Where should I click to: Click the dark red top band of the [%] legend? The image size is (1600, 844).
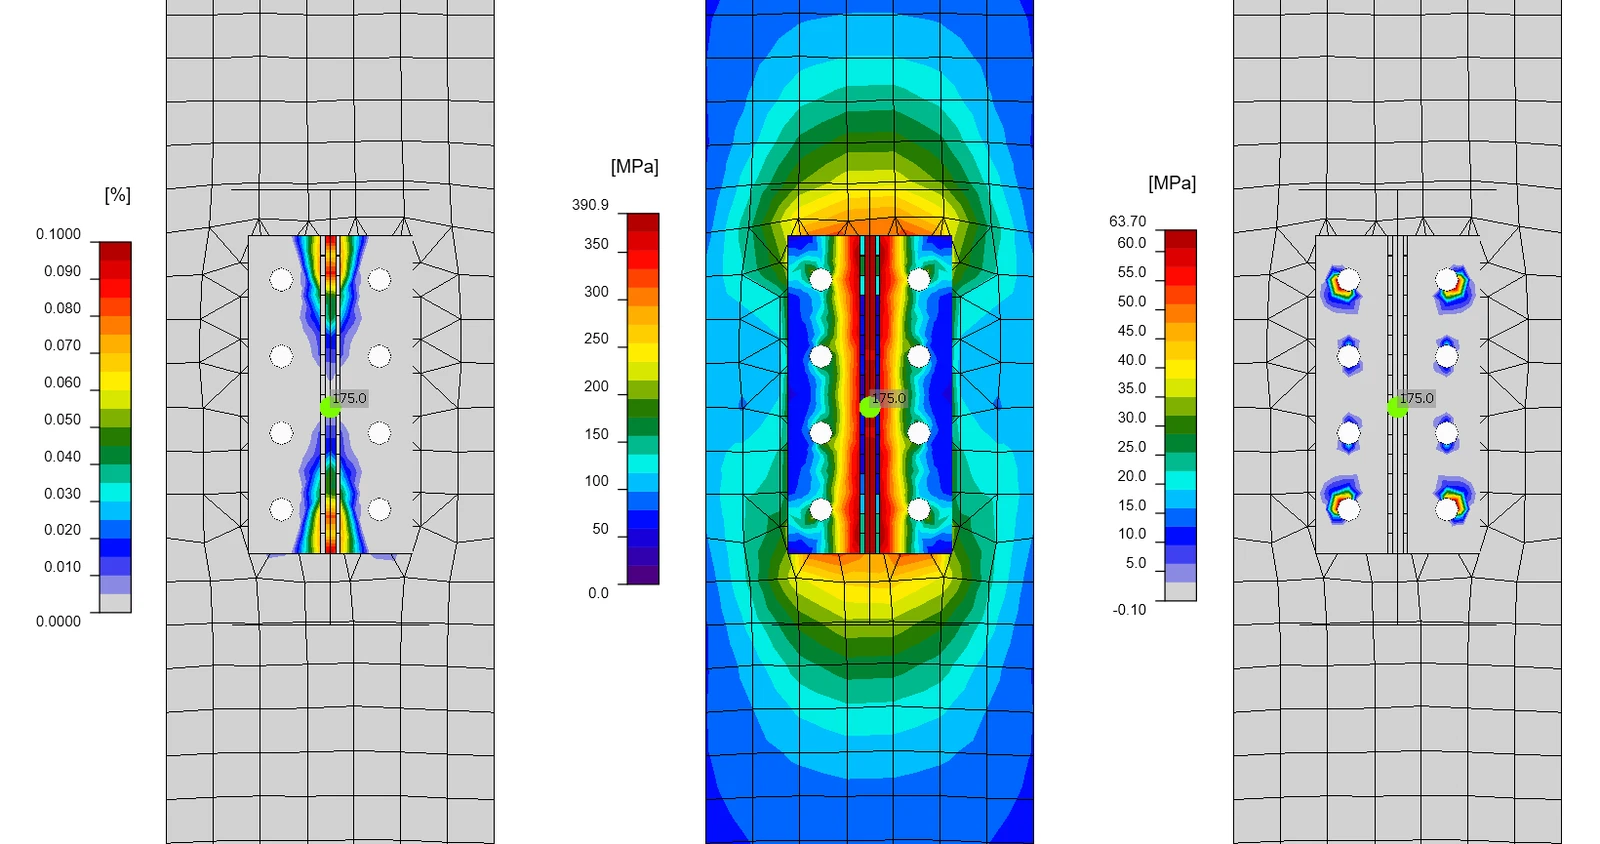tap(115, 251)
